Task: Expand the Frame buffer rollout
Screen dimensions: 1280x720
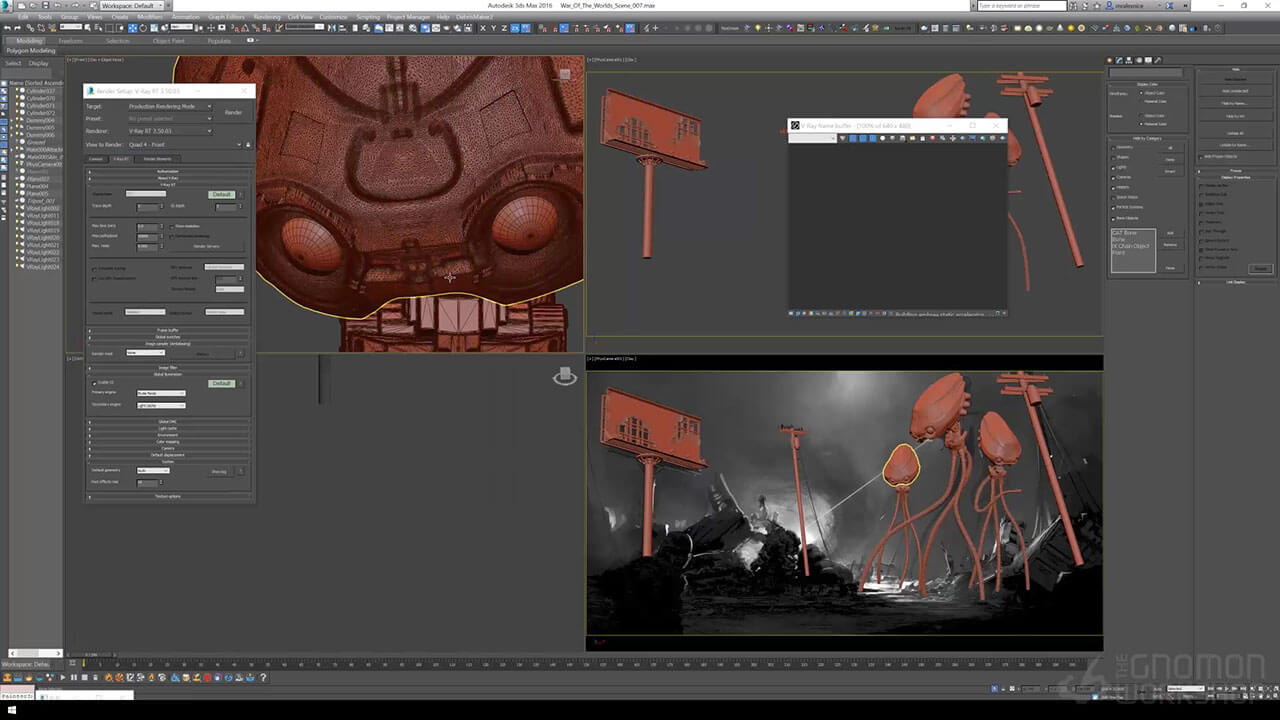Action: pyautogui.click(x=167, y=330)
